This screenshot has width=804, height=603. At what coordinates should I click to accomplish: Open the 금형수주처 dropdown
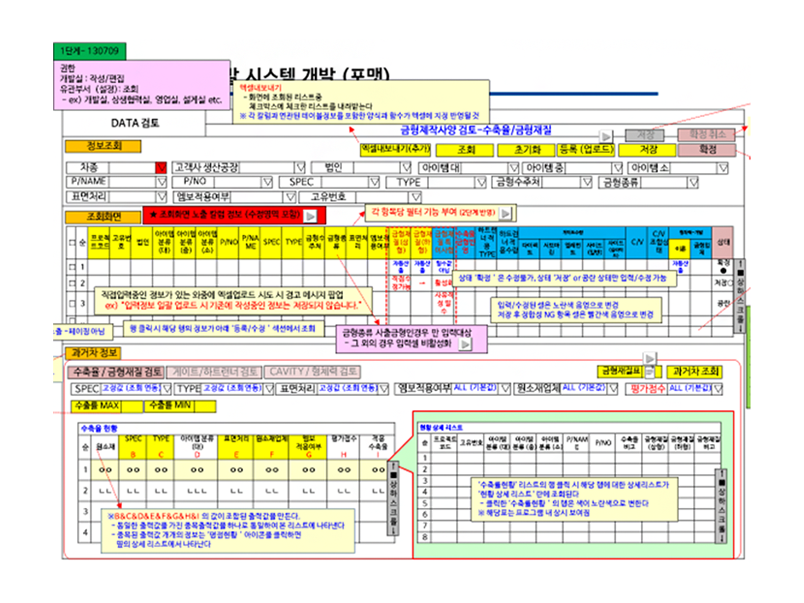coord(587,182)
